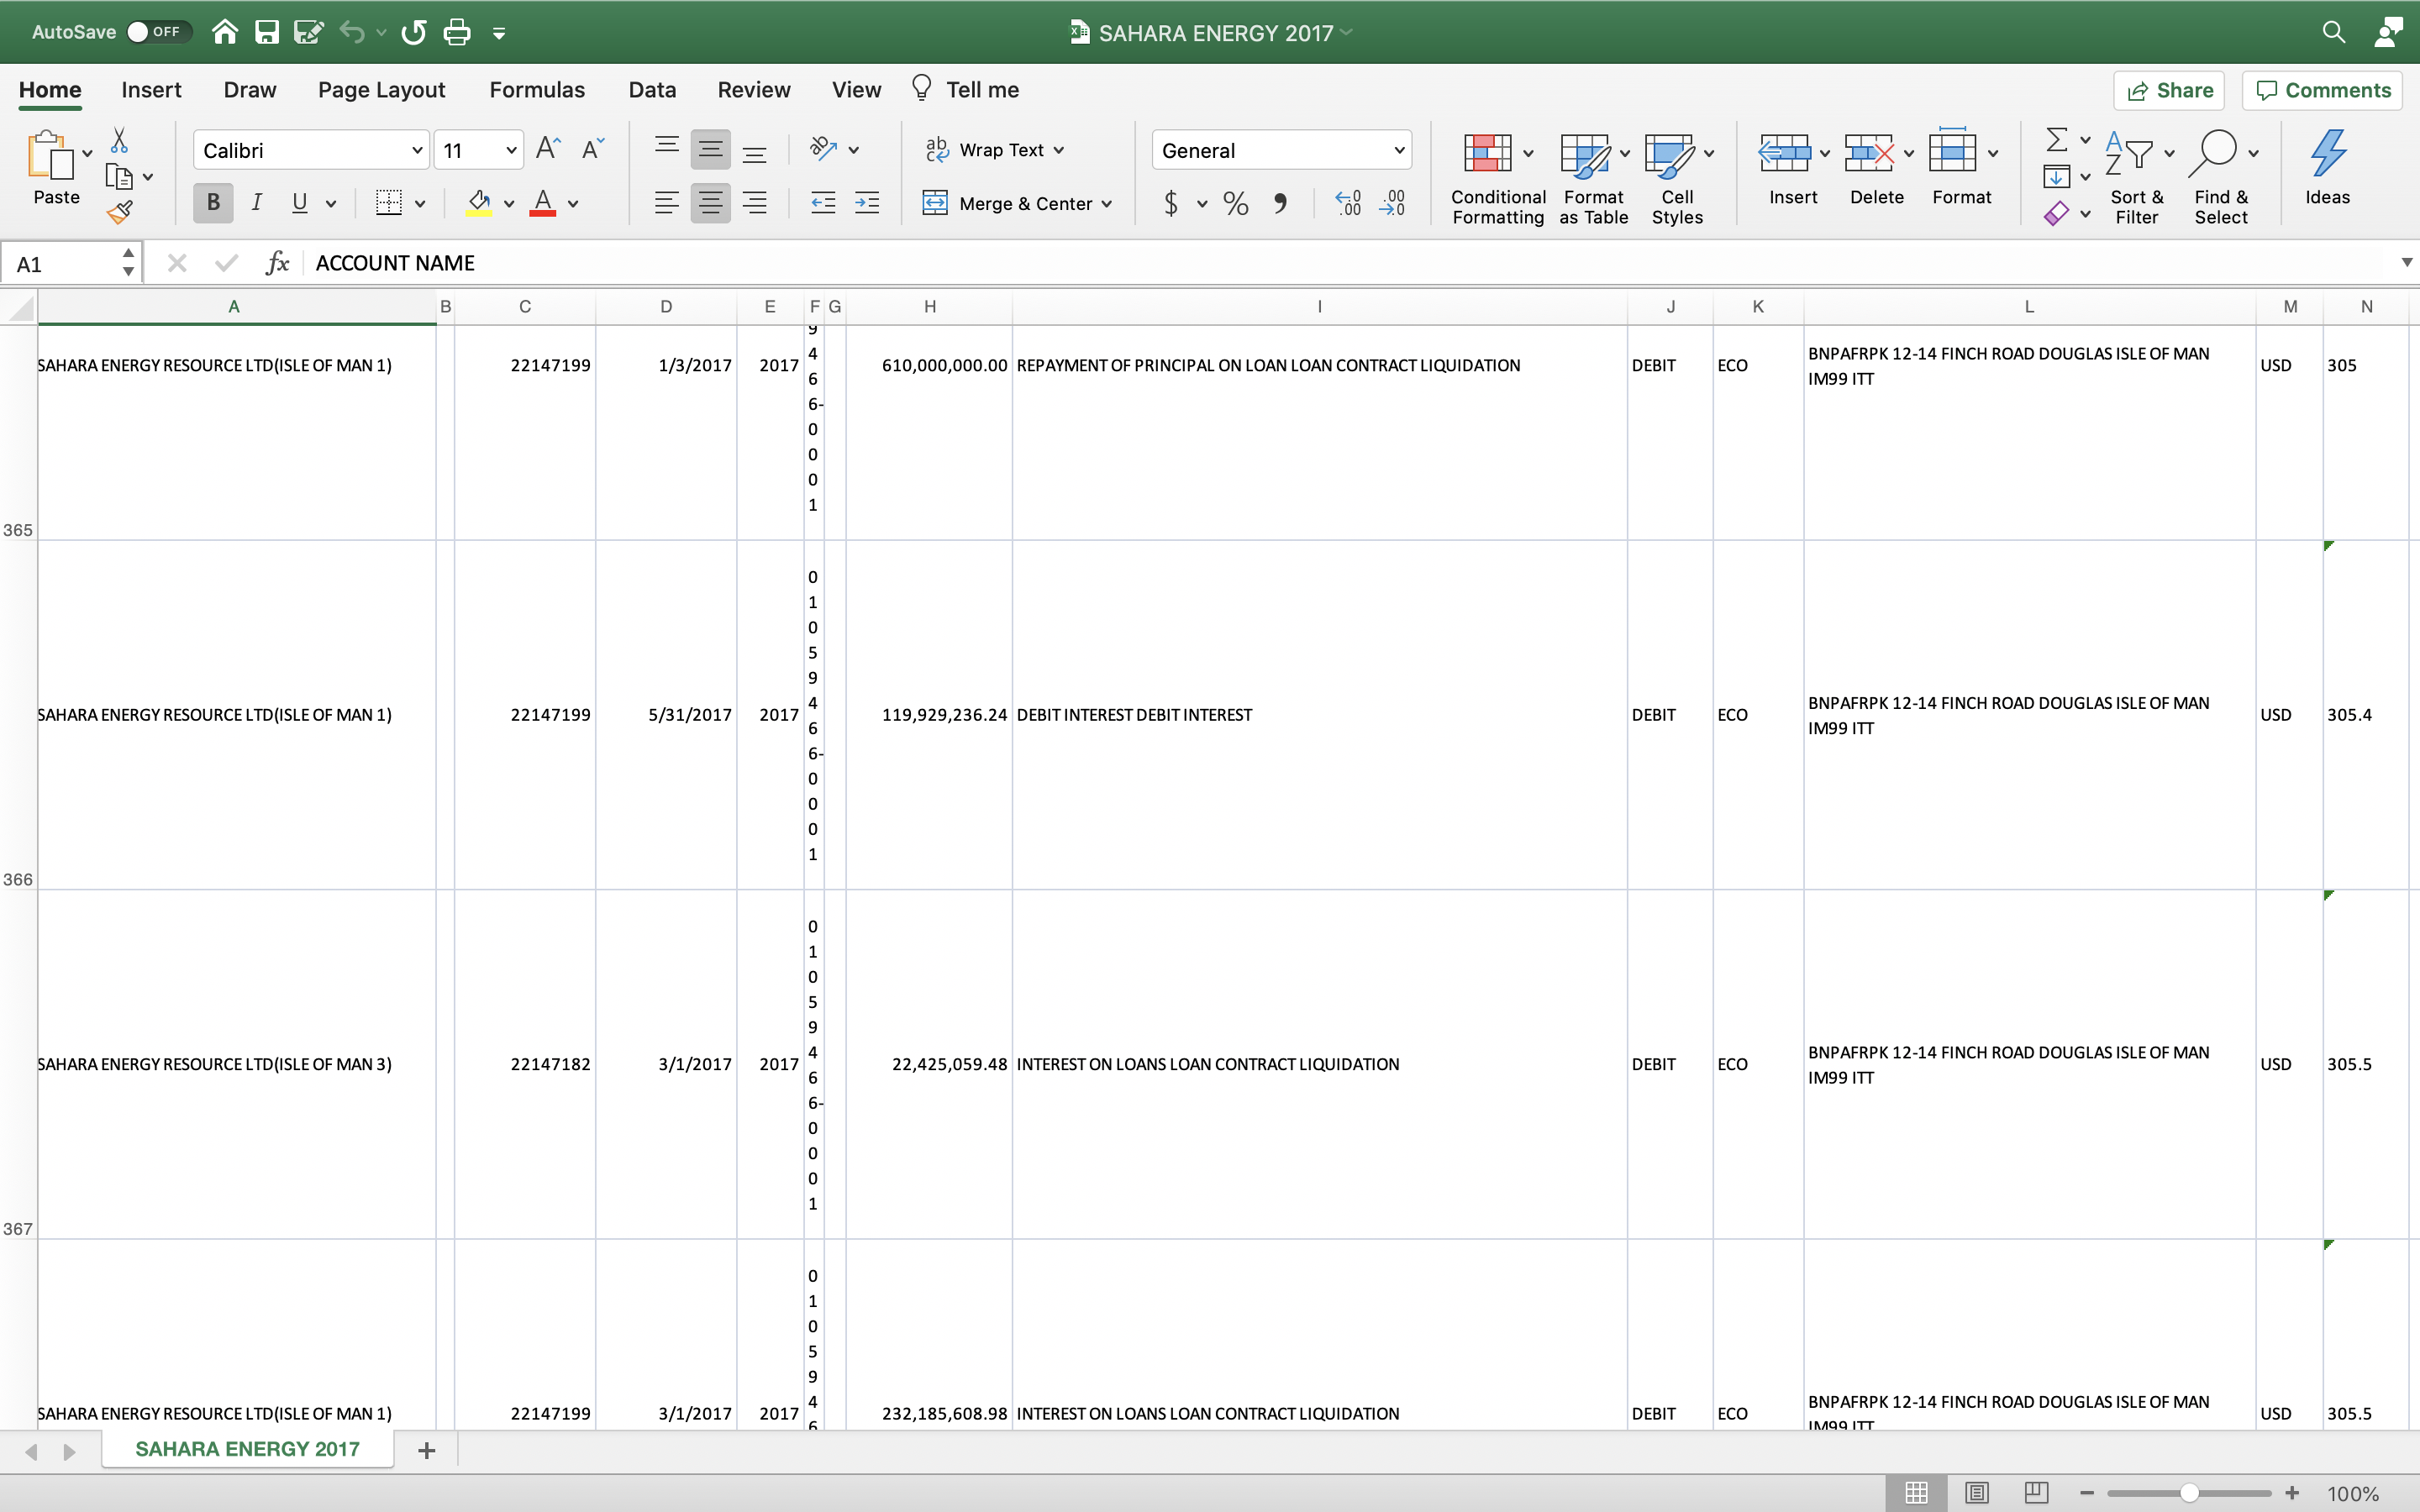Select column I header

click(x=1319, y=307)
